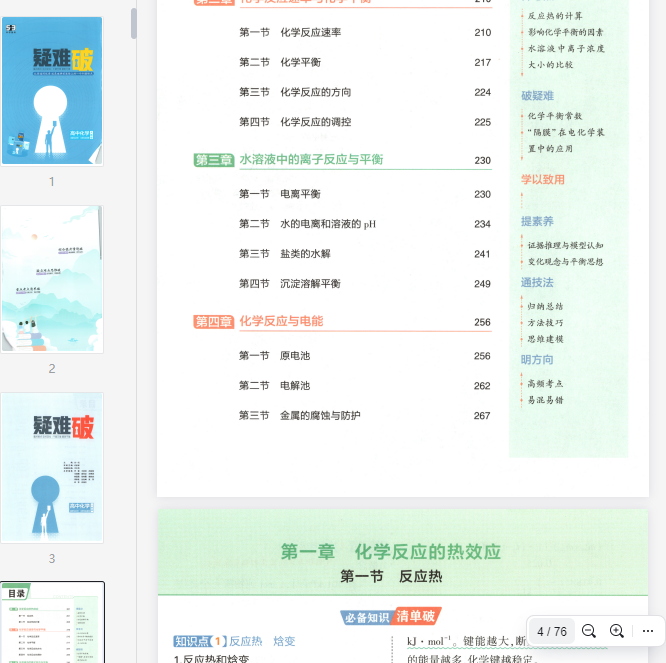666x663 pixels.
Task: Select the page 2 thumbnail
Action: 52,279
